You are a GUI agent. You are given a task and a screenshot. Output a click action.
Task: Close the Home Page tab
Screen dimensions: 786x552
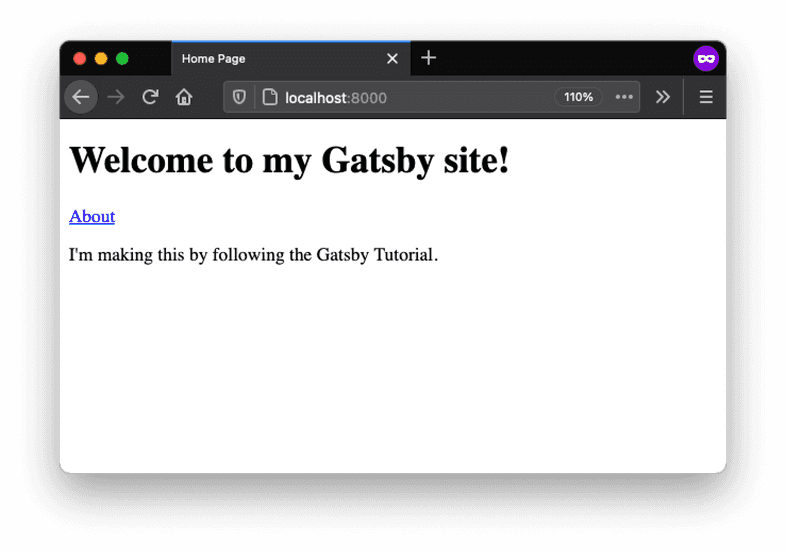[x=392, y=59]
